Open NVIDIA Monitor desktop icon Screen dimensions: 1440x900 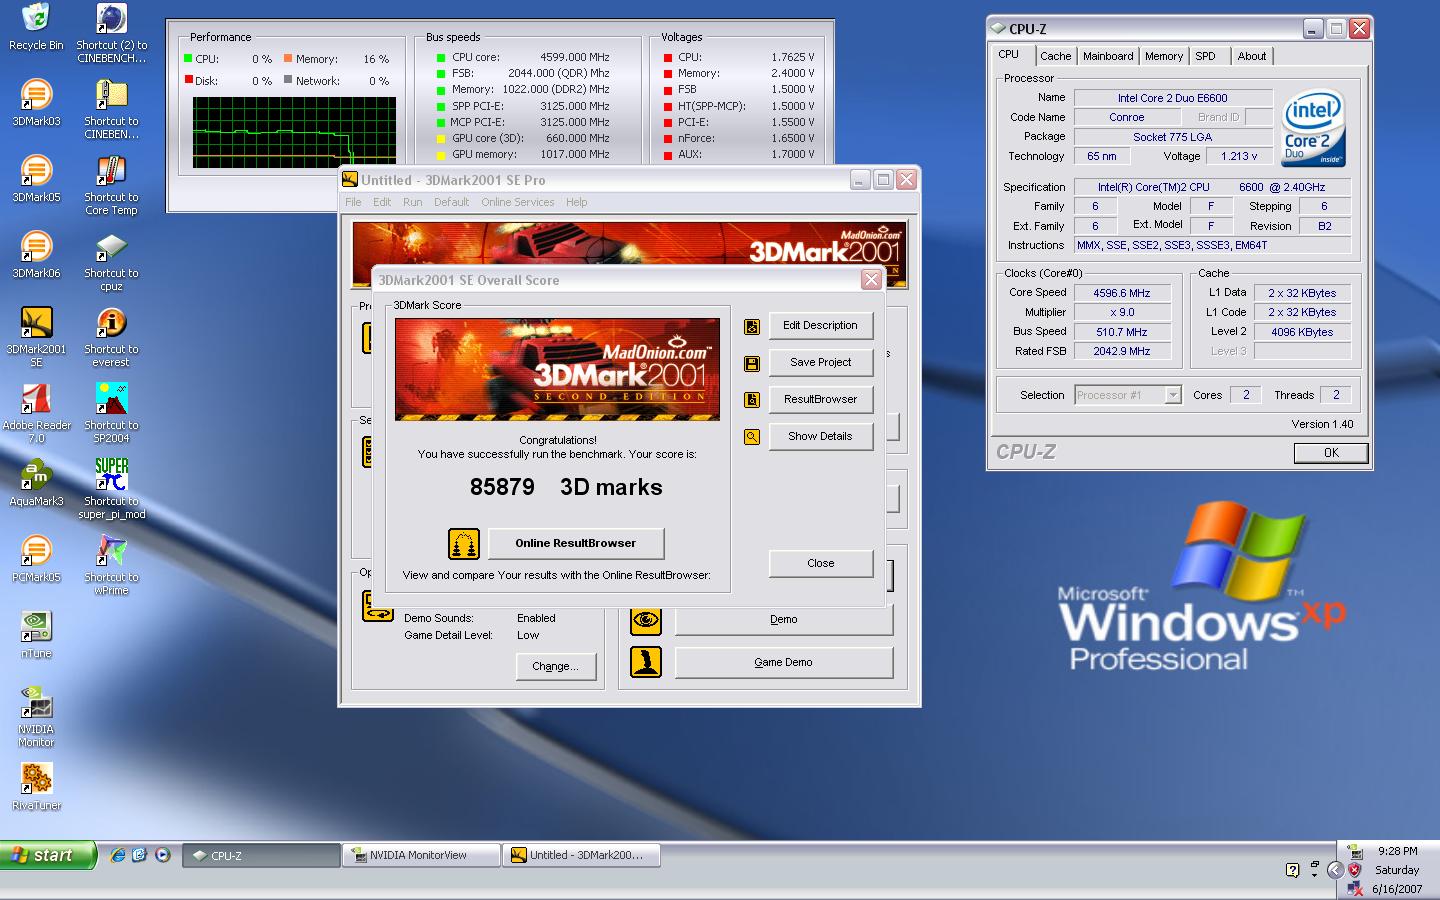point(36,717)
